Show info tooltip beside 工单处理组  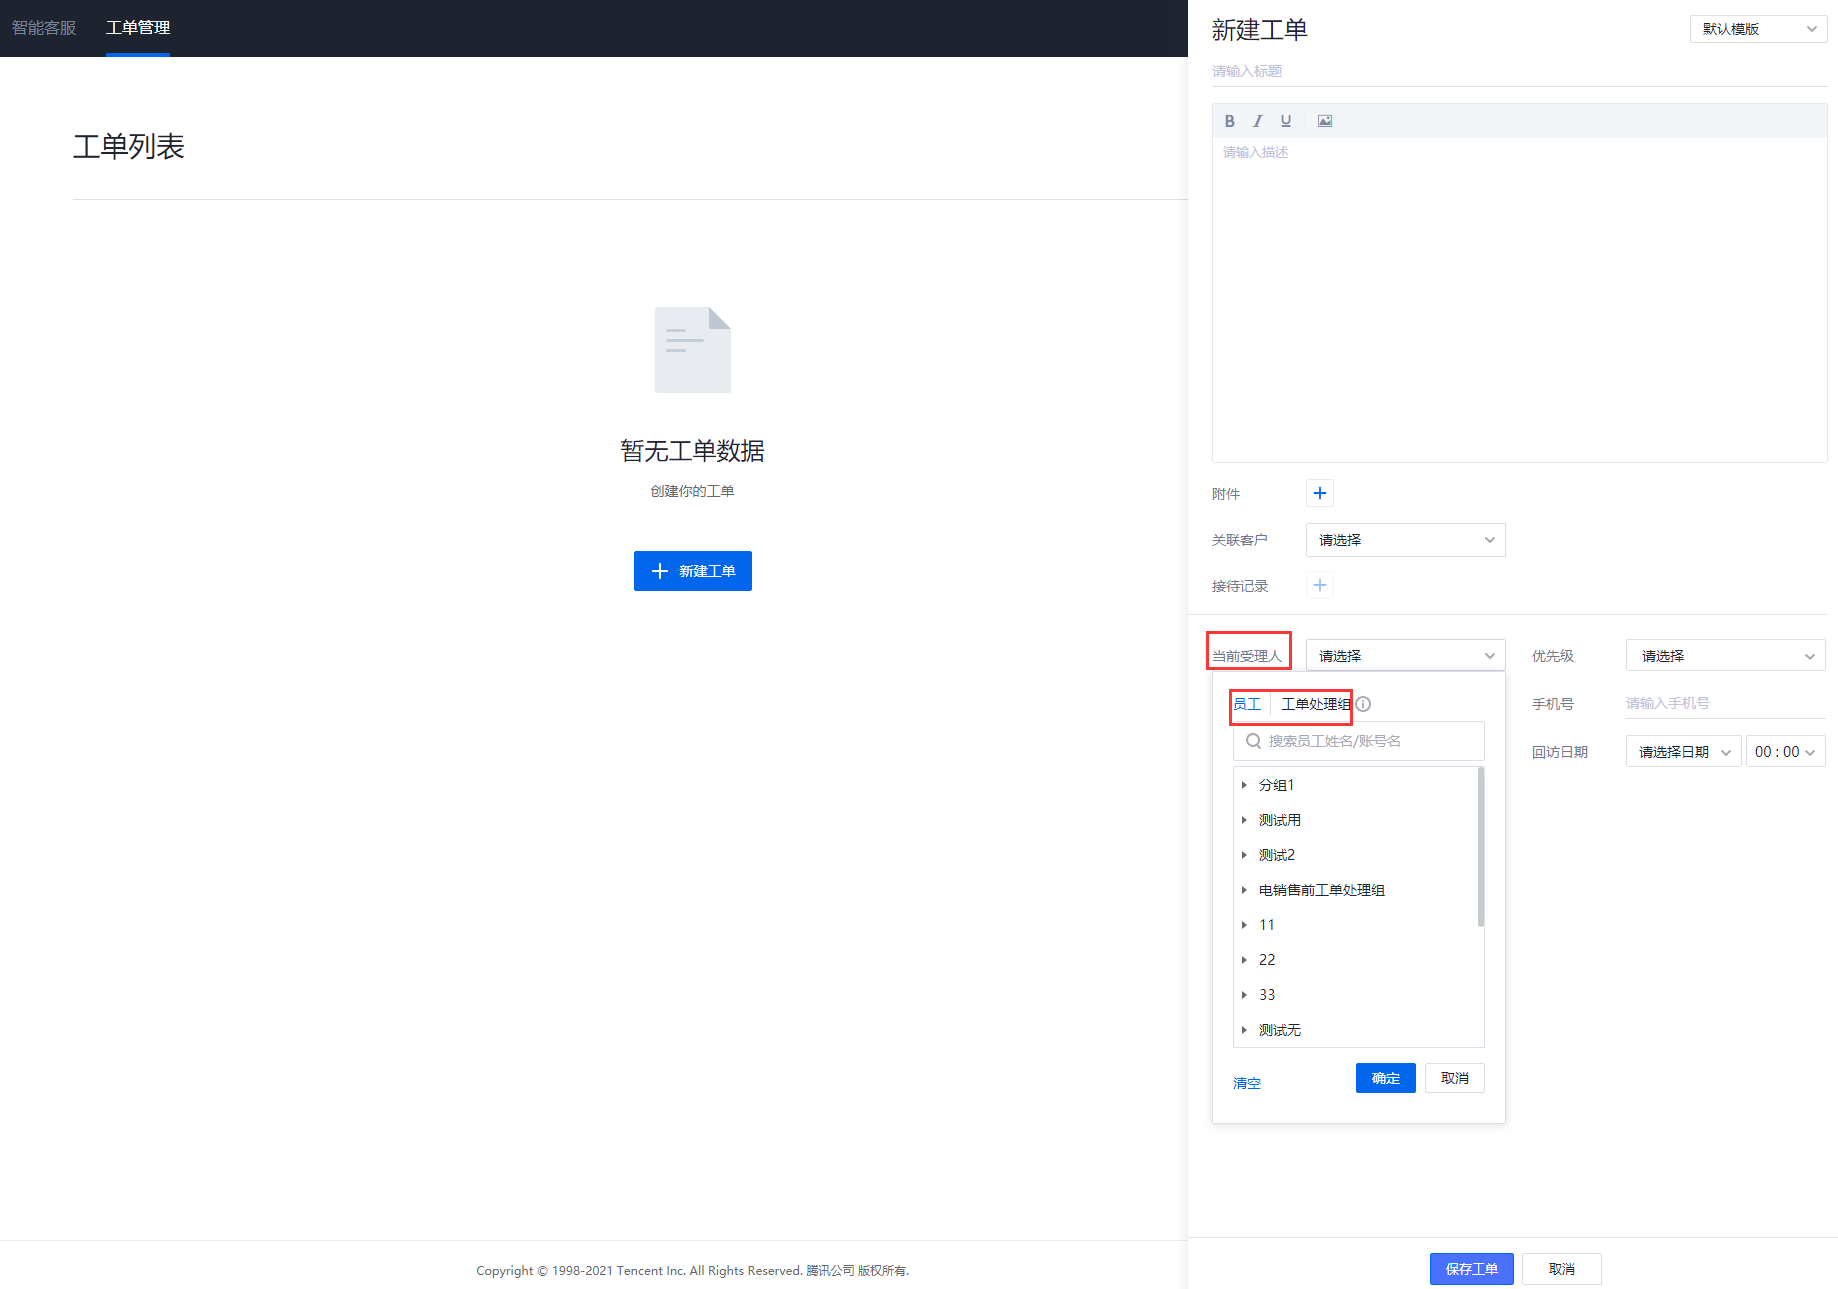click(1363, 704)
